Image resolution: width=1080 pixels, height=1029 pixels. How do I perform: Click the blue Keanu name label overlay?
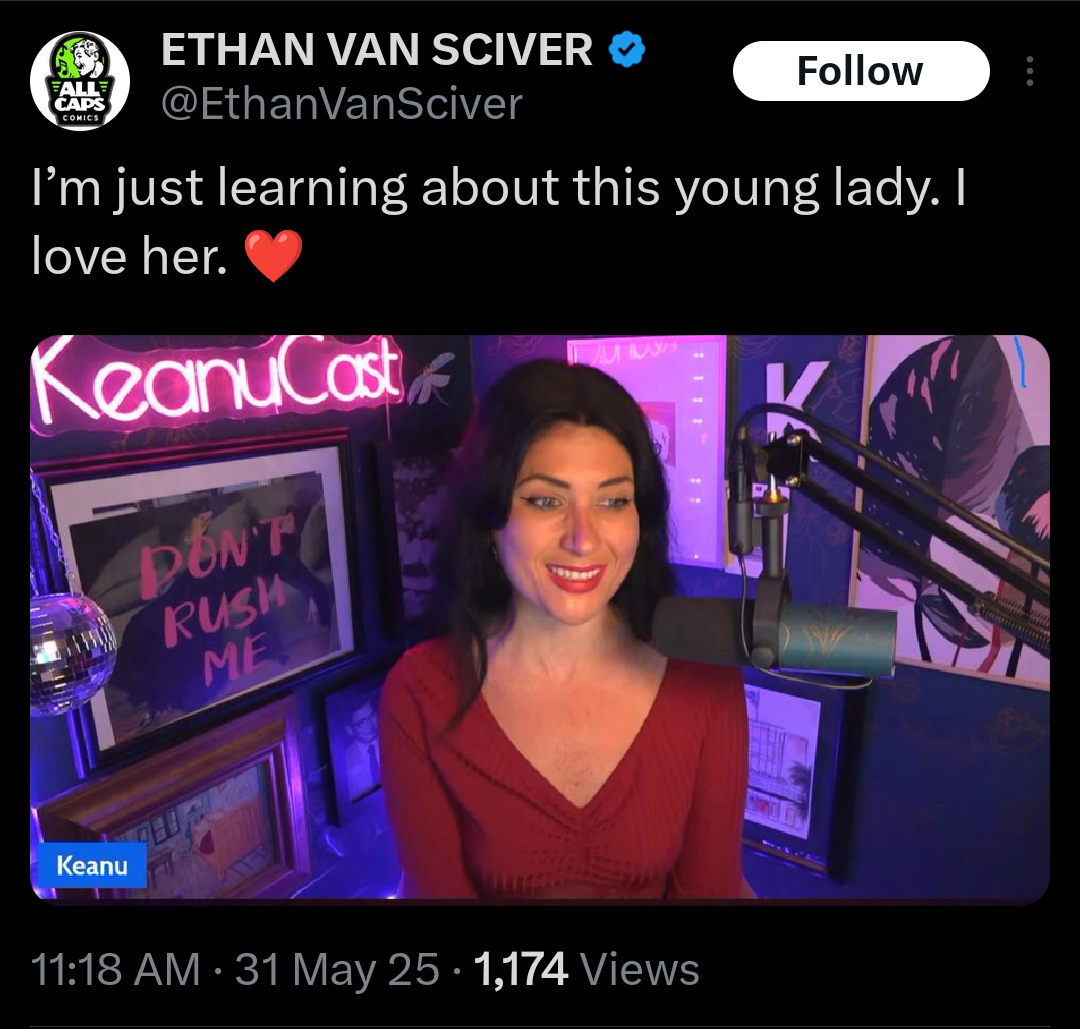(92, 865)
